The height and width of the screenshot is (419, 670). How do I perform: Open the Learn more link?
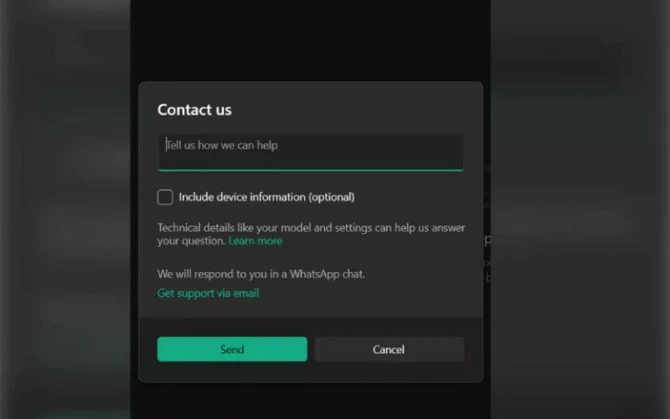click(x=255, y=241)
